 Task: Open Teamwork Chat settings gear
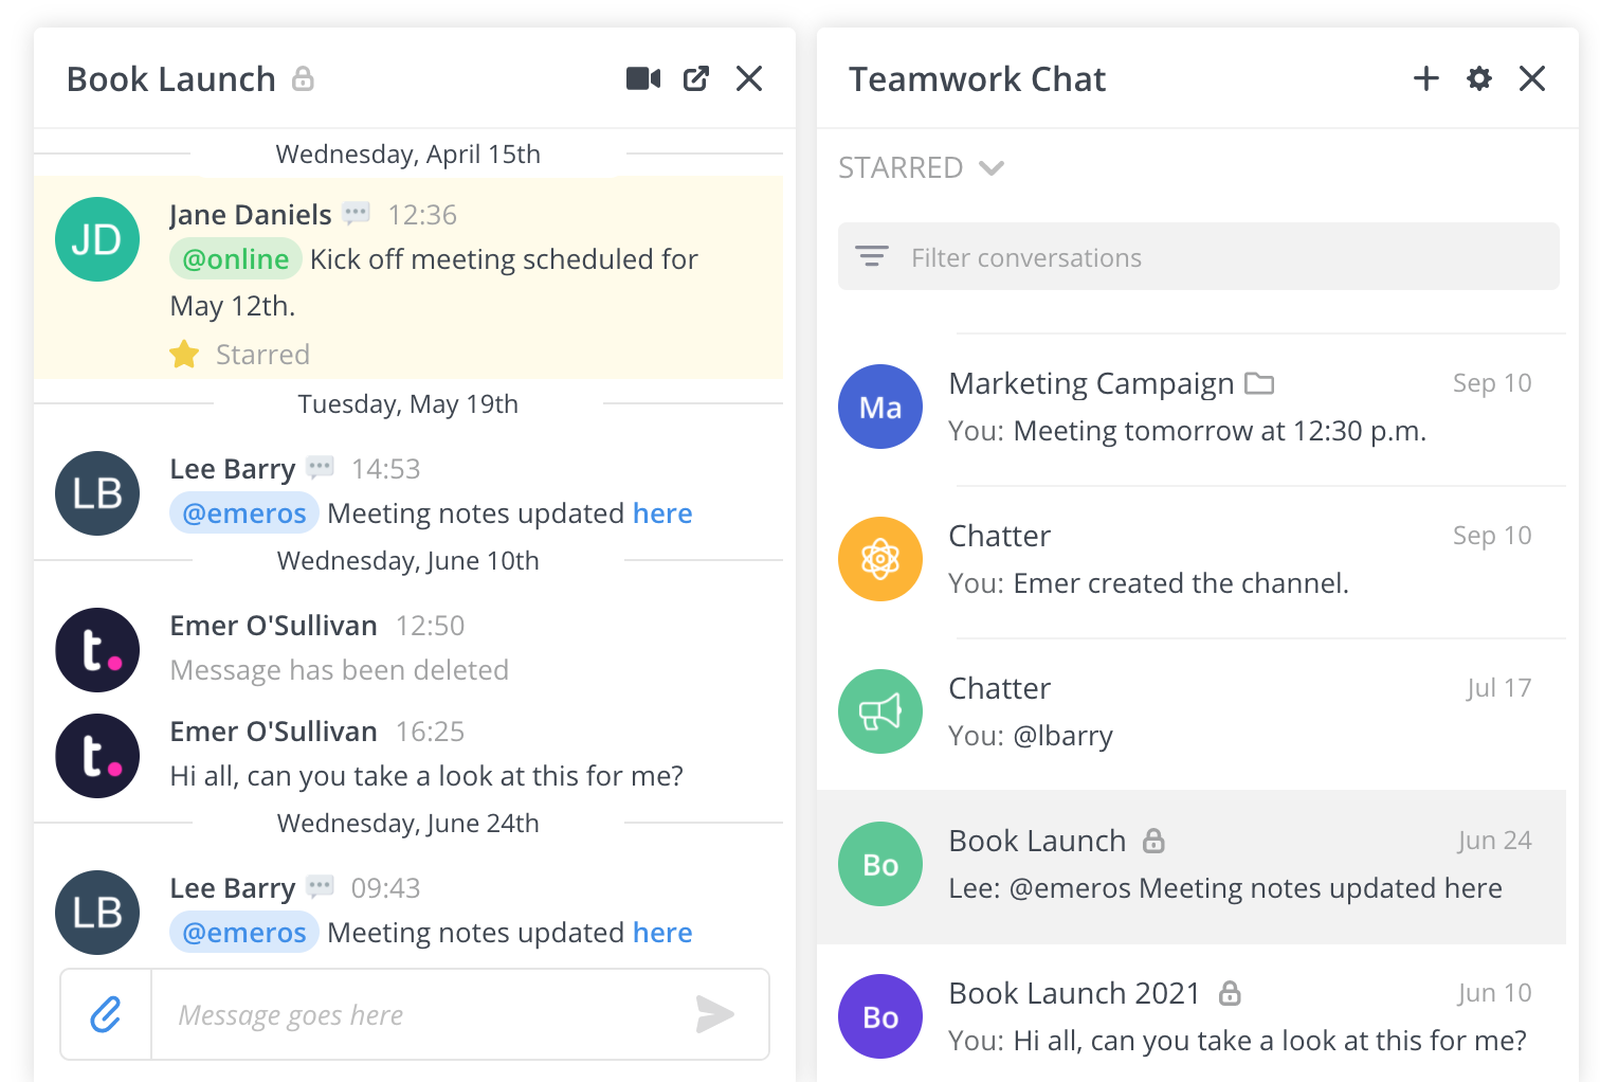click(1478, 78)
